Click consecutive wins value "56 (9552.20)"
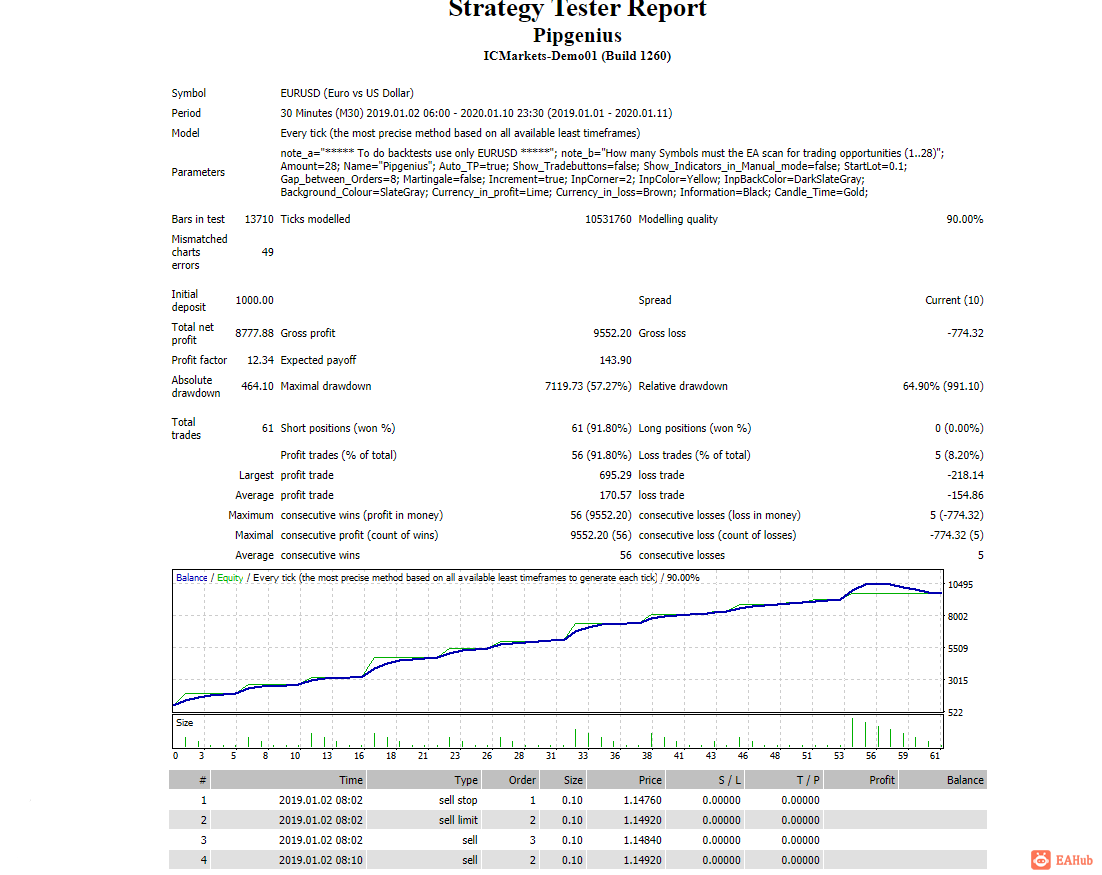1102x875 pixels. click(601, 515)
